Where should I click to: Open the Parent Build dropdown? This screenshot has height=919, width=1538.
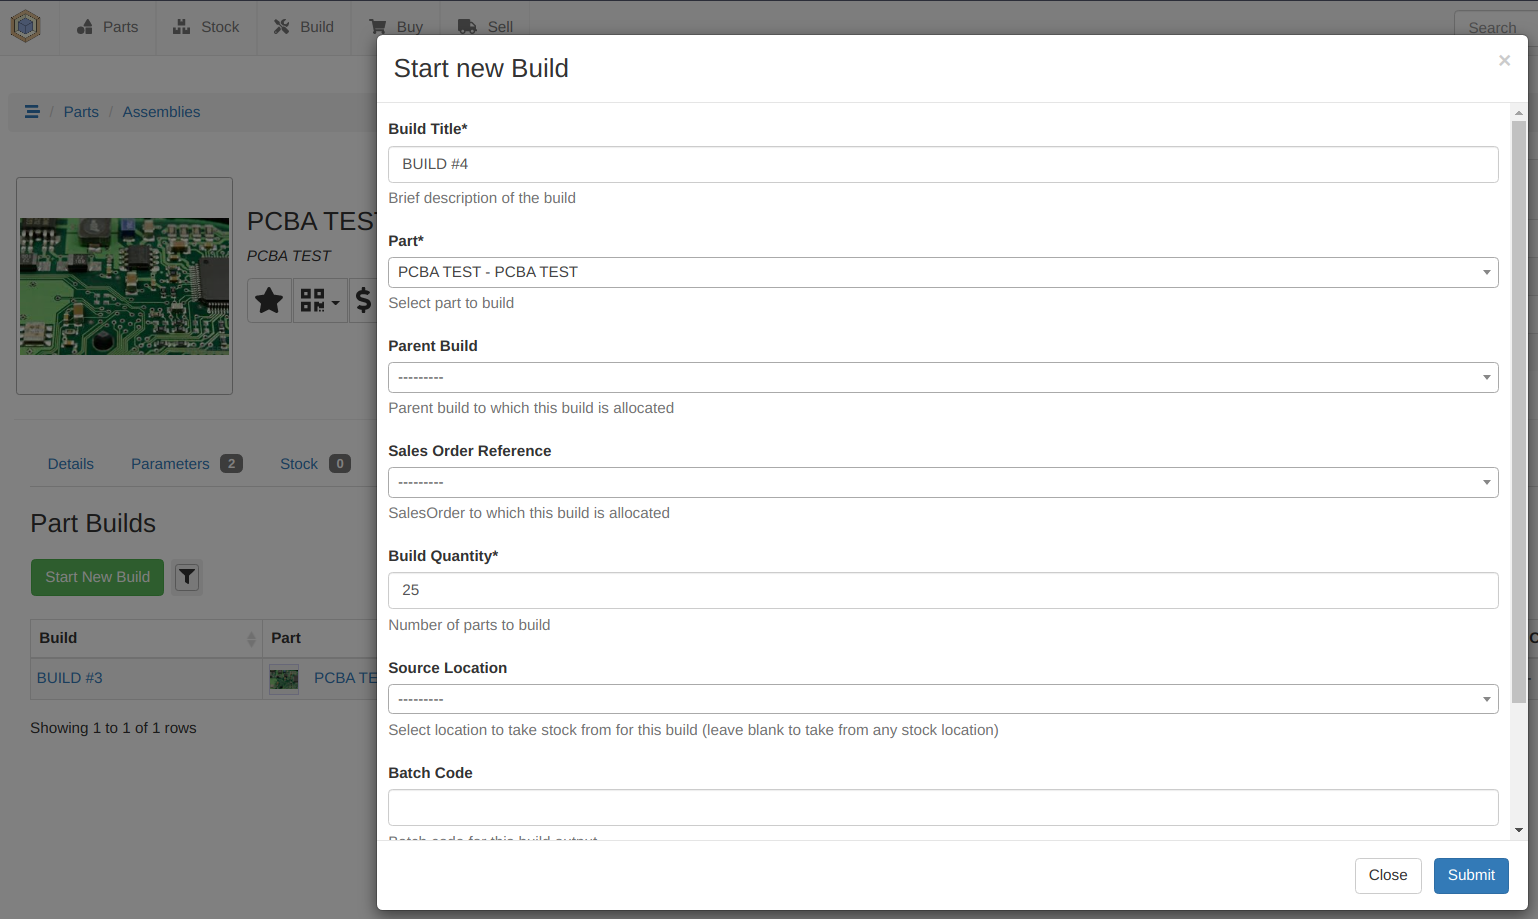942,377
